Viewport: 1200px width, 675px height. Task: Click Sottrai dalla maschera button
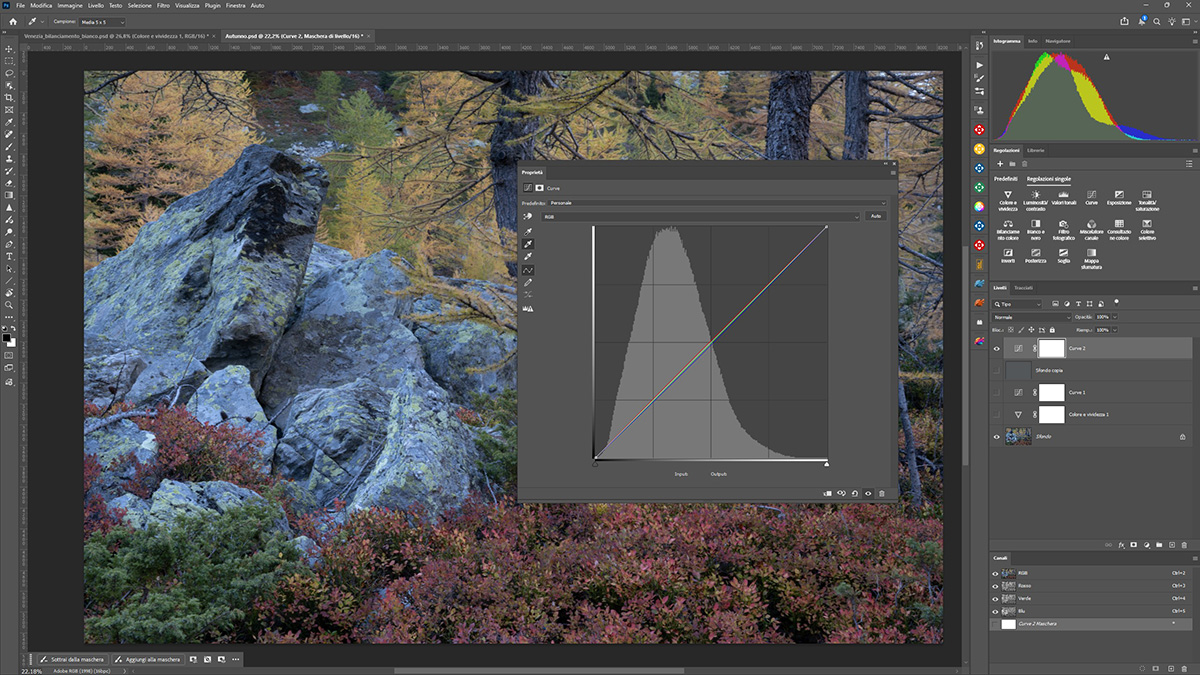pos(73,659)
